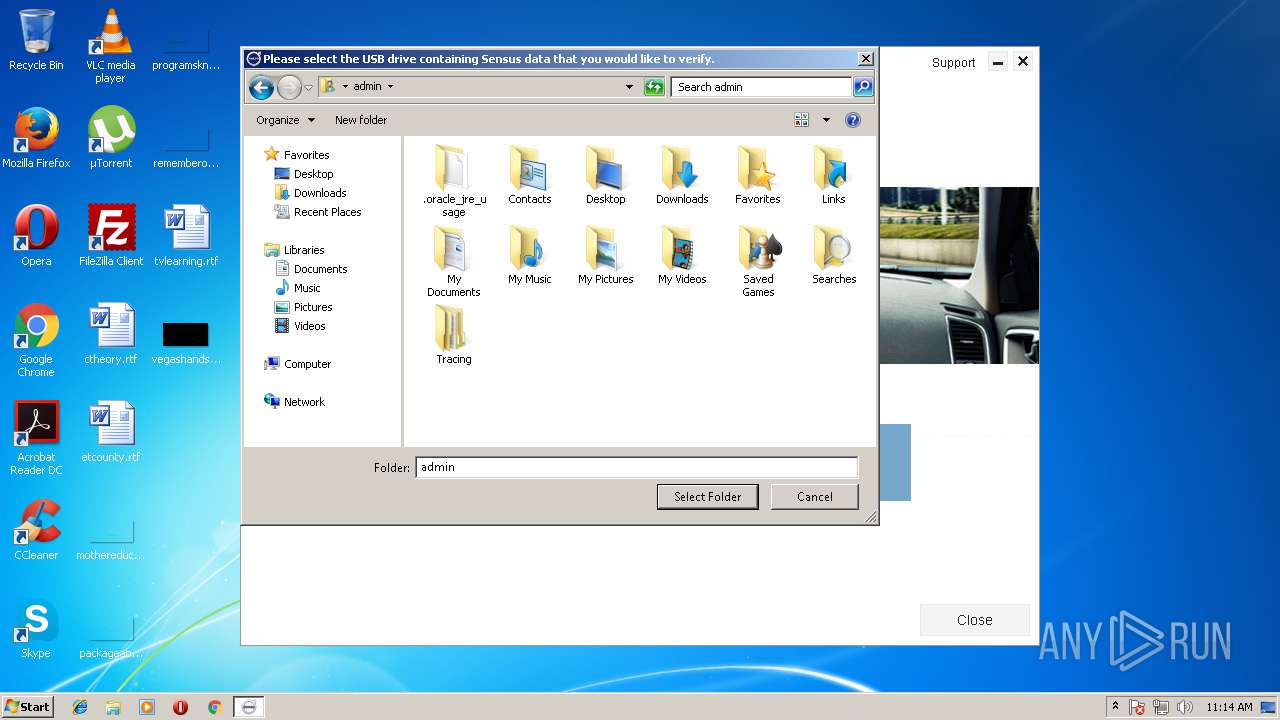Select the Saved Games folder
Viewport: 1280px width, 720px height.
[758, 261]
